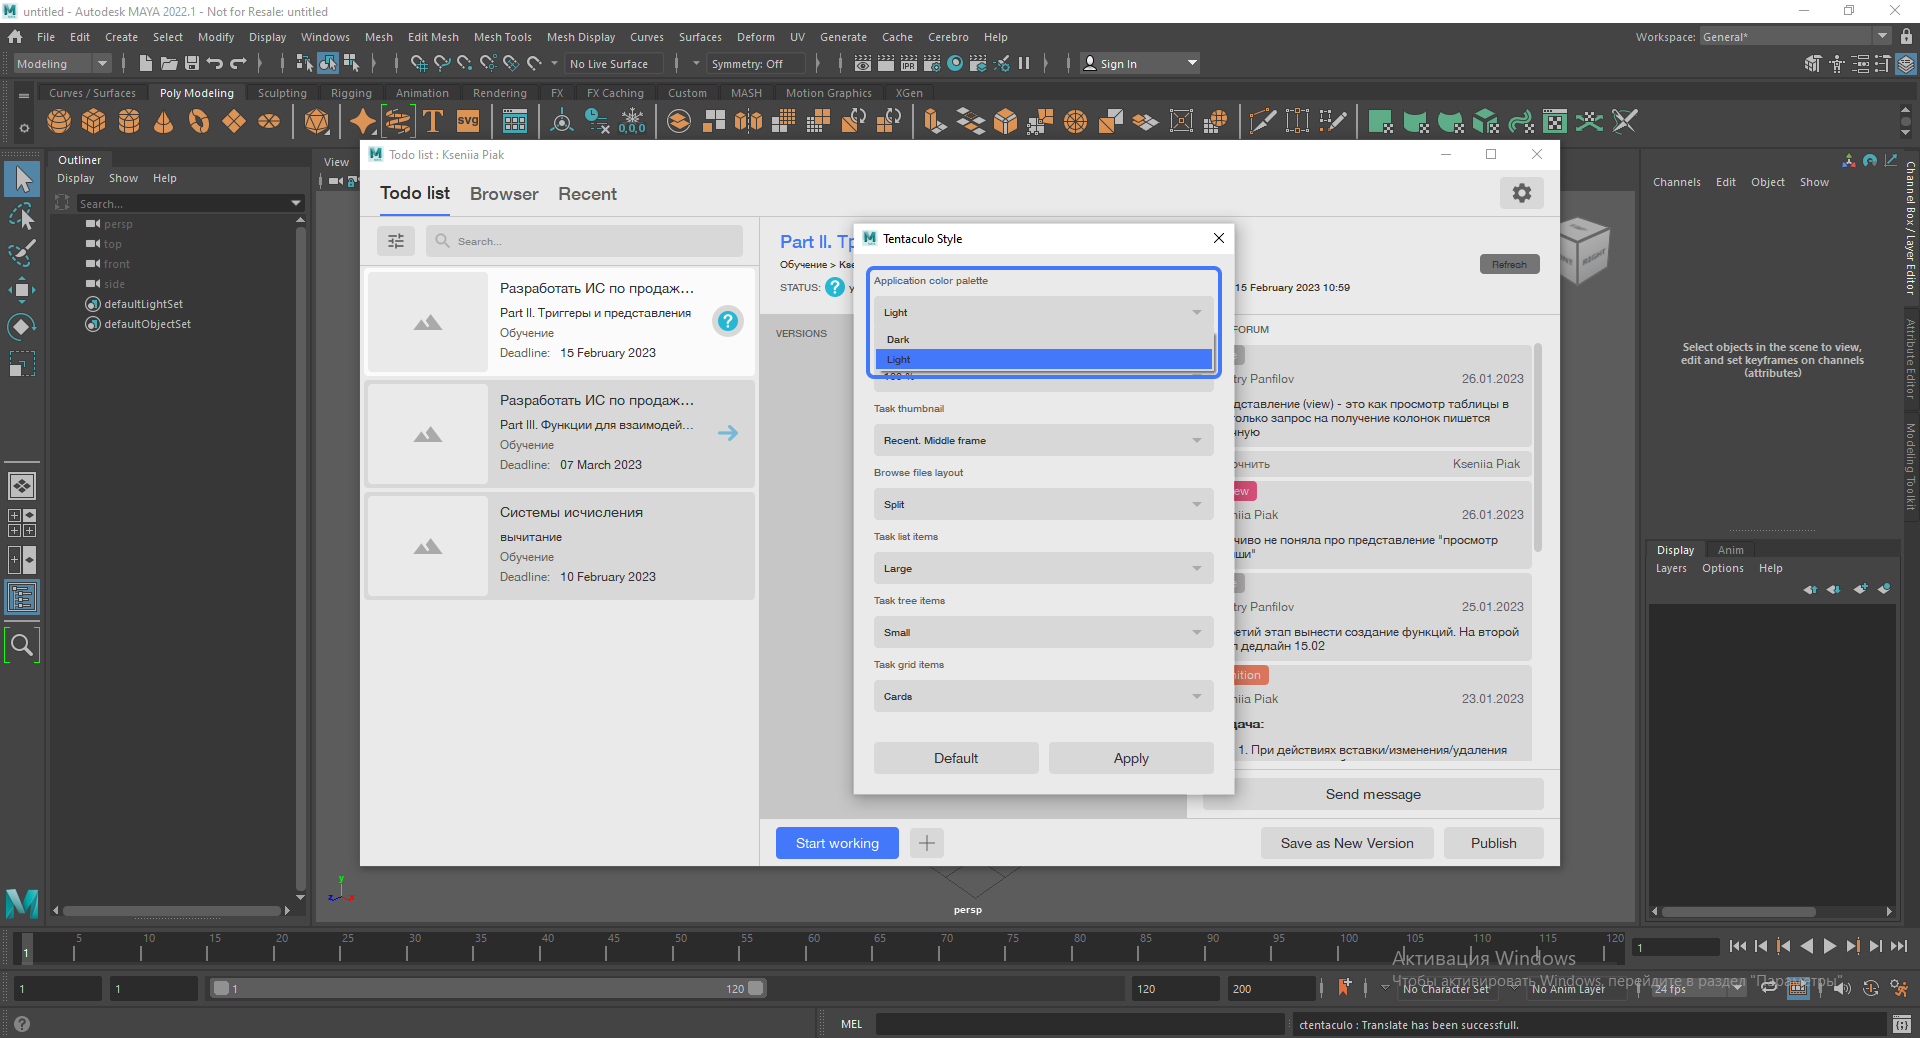Open the Sign In dropdown
The height and width of the screenshot is (1038, 1920).
click(x=1140, y=64)
